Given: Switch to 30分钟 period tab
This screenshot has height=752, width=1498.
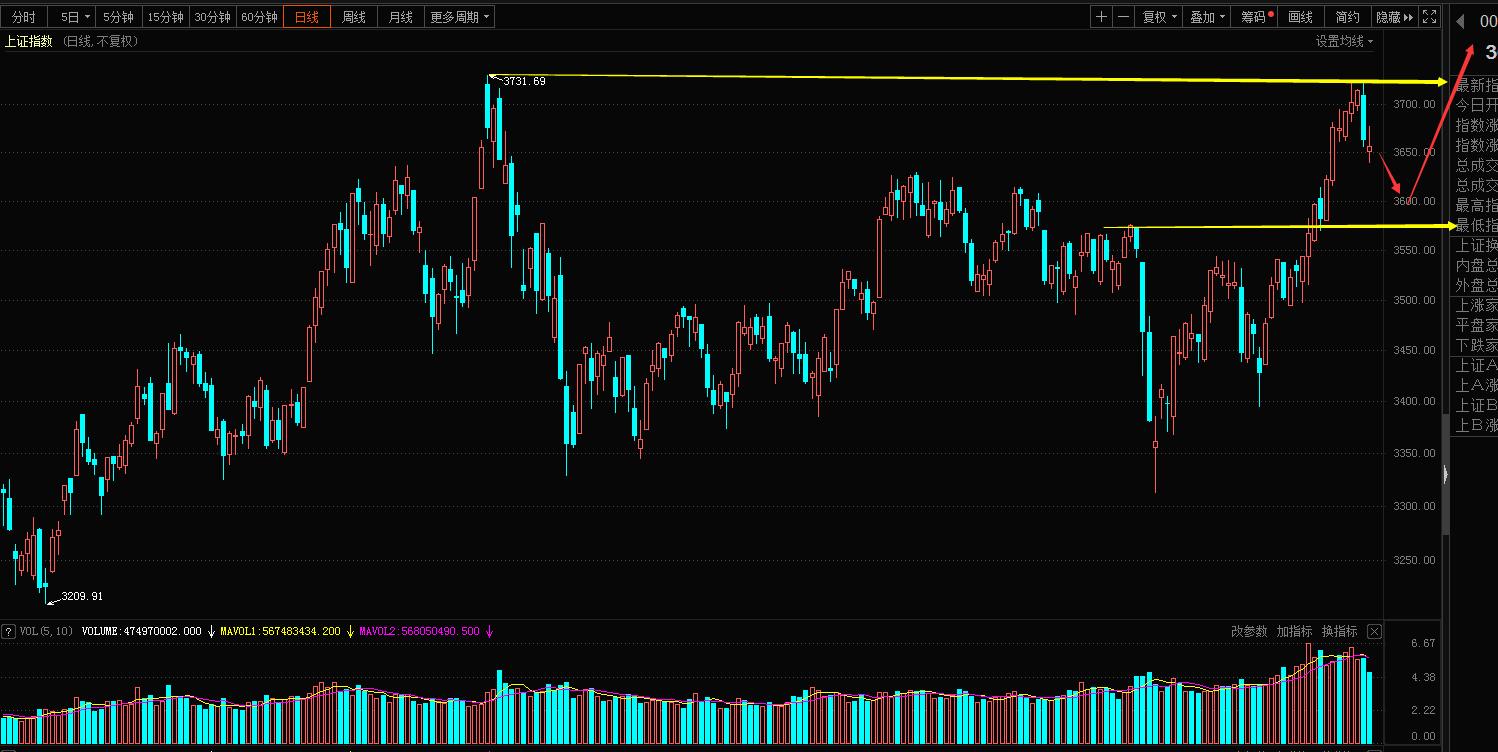Looking at the screenshot, I should click(212, 17).
